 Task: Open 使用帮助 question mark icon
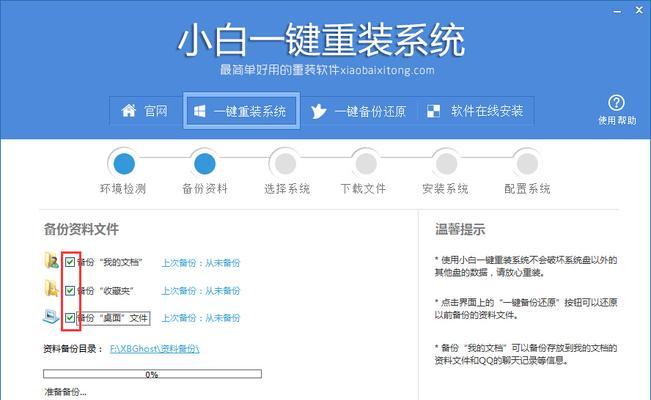click(616, 103)
